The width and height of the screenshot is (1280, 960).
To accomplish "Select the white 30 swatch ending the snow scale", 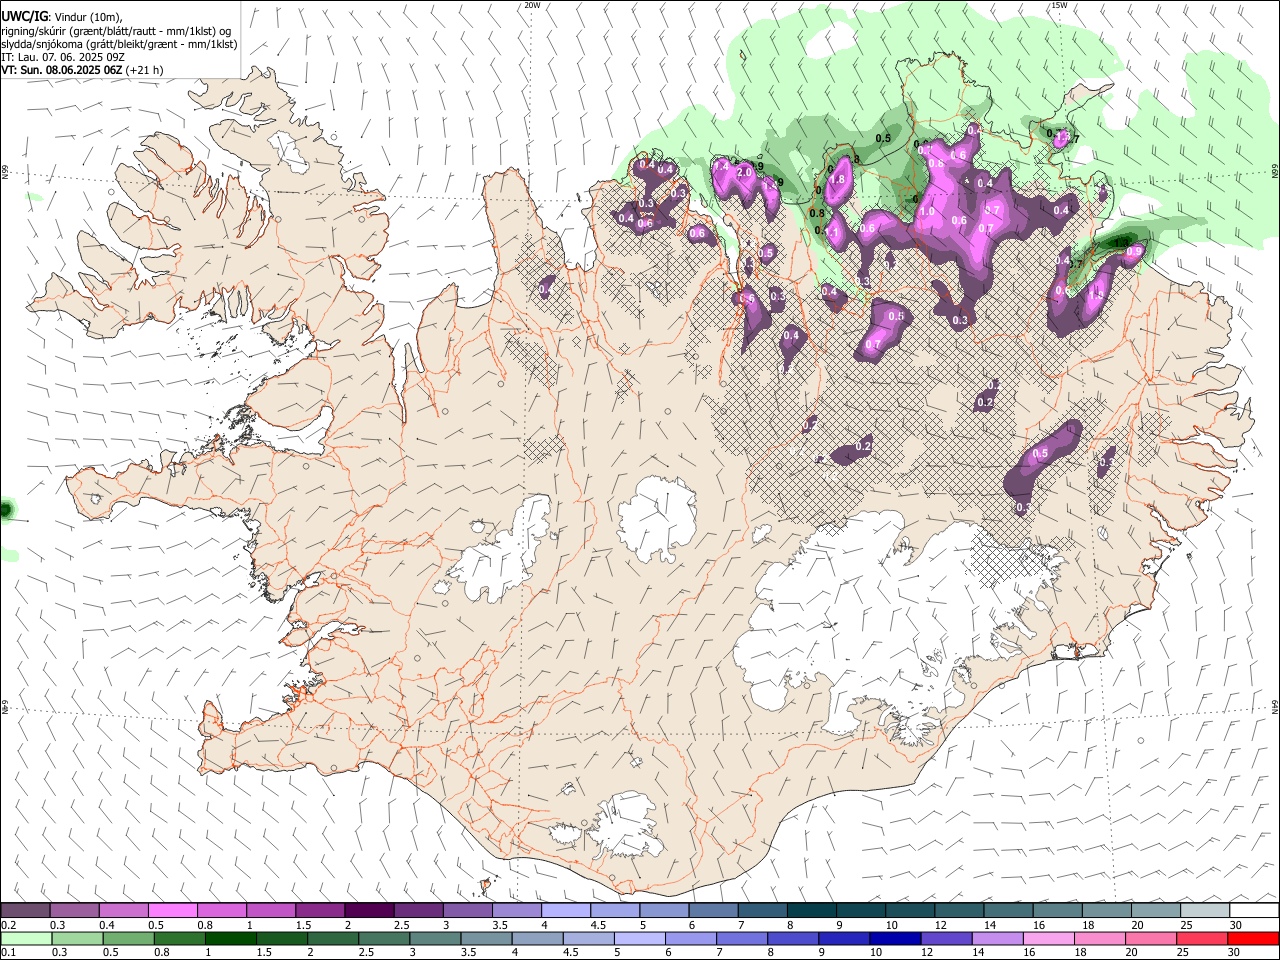I will point(1254,911).
